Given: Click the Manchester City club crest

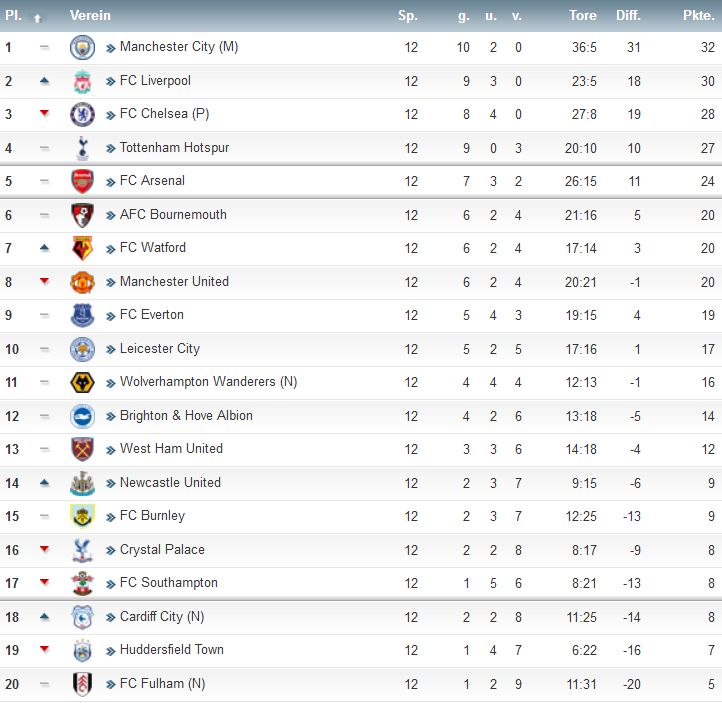Looking at the screenshot, I should [82, 47].
